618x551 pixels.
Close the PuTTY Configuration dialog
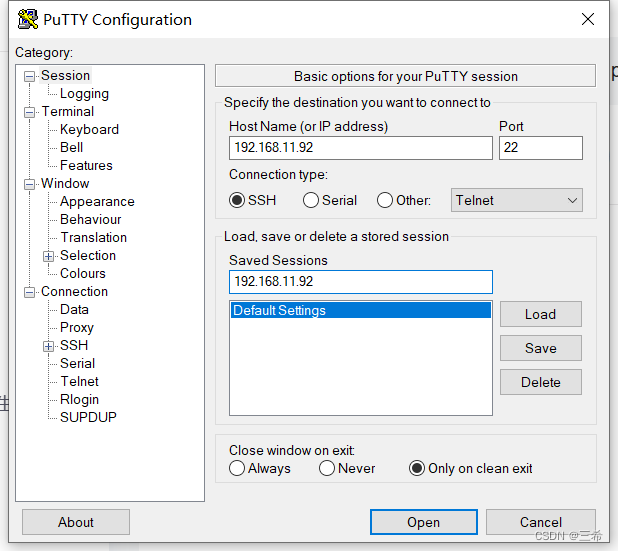(588, 19)
